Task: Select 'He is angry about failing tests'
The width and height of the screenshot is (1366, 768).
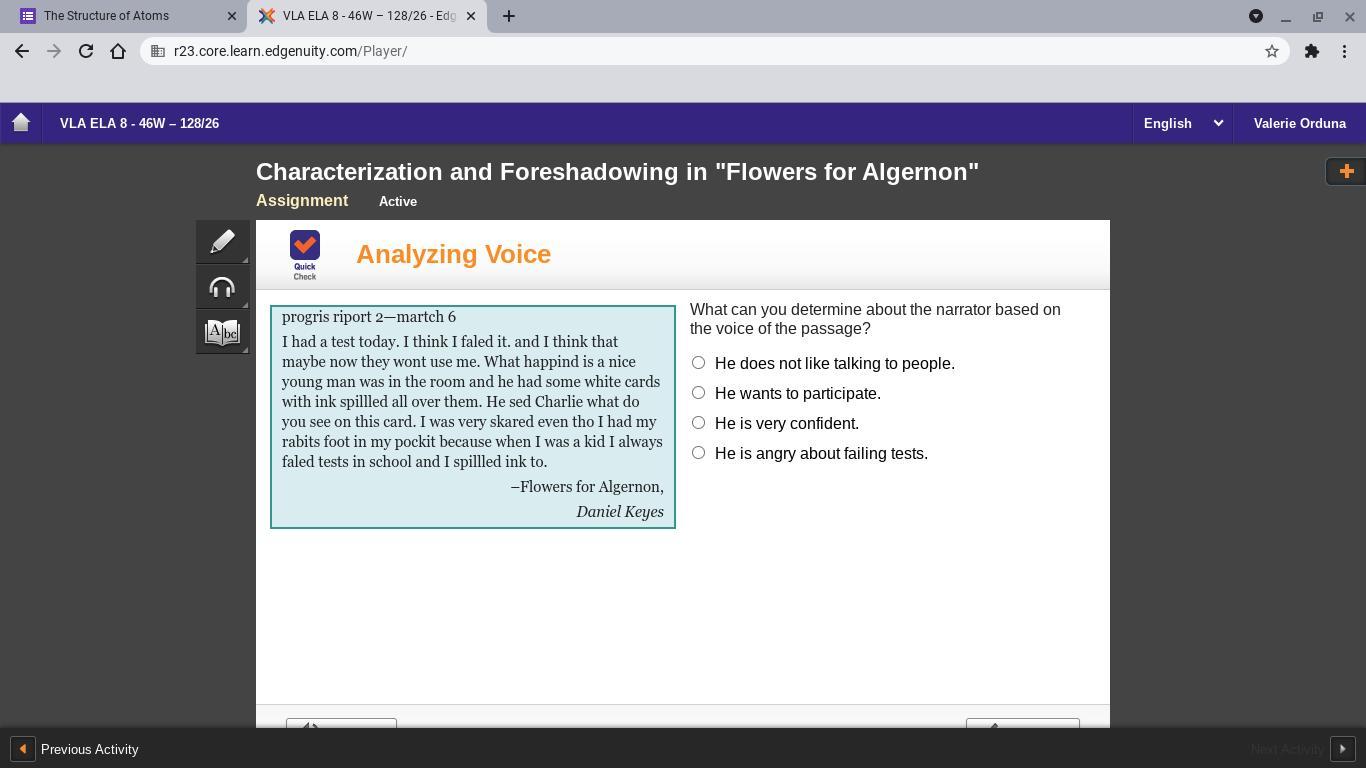Action: coord(698,453)
